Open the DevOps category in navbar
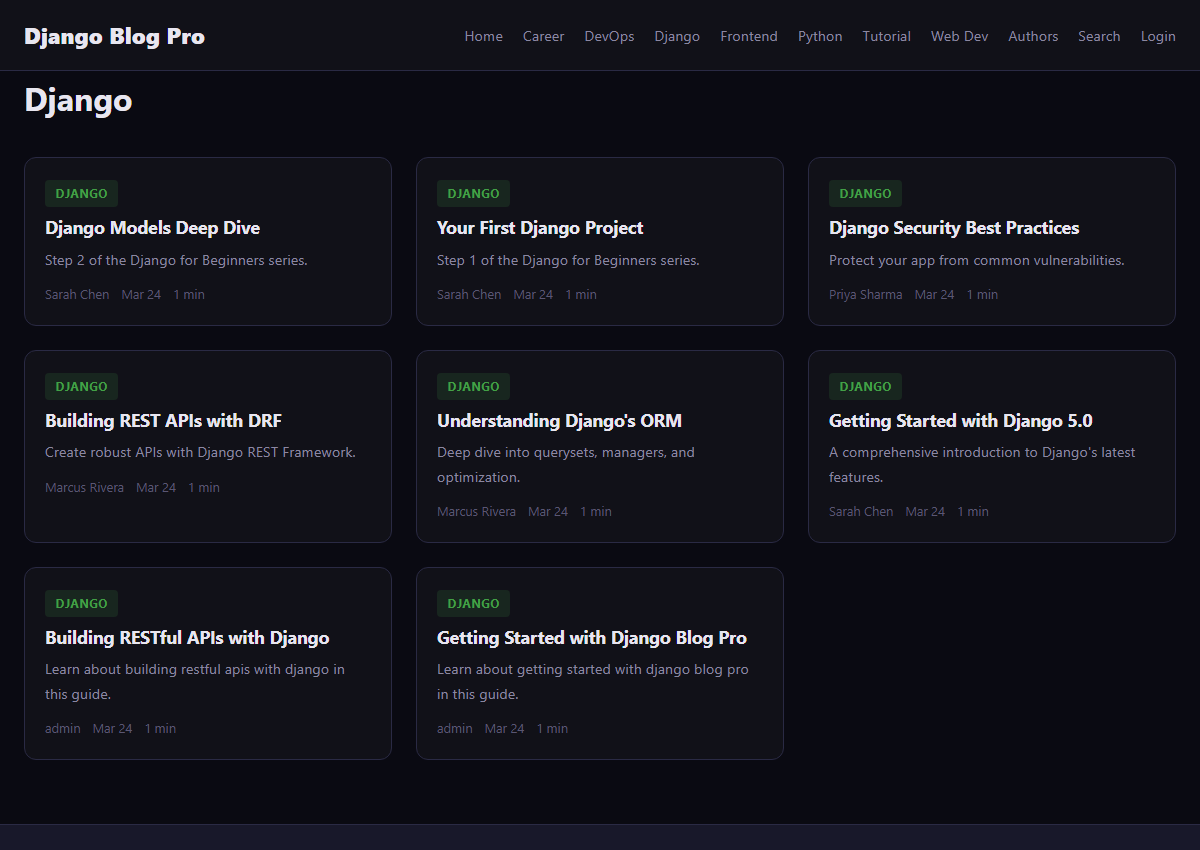 [x=609, y=36]
